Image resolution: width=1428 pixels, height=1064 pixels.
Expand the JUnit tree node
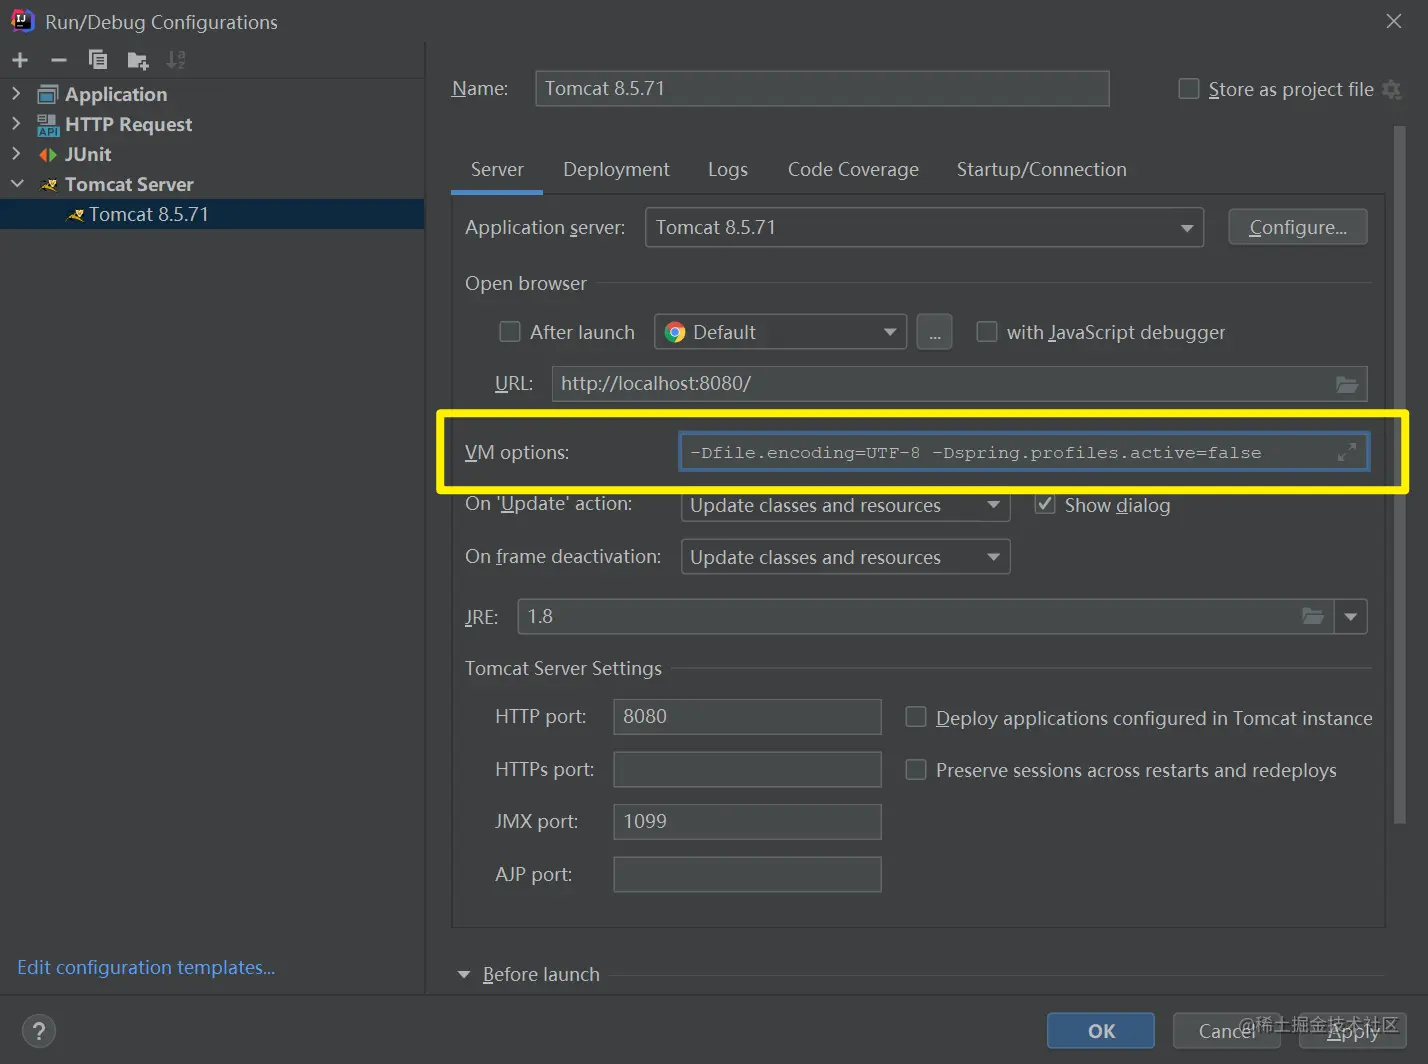tap(16, 154)
